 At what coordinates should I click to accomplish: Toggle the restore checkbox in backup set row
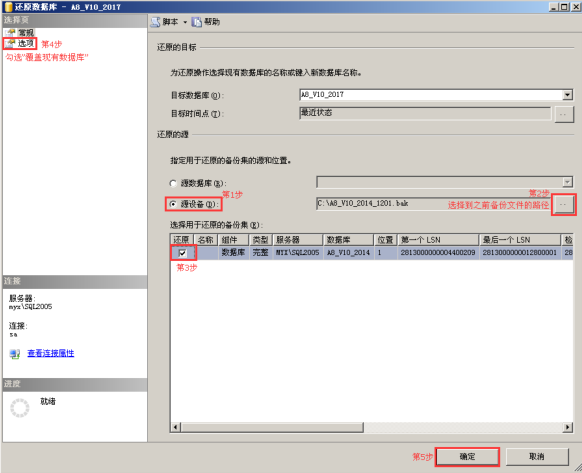[x=182, y=253]
